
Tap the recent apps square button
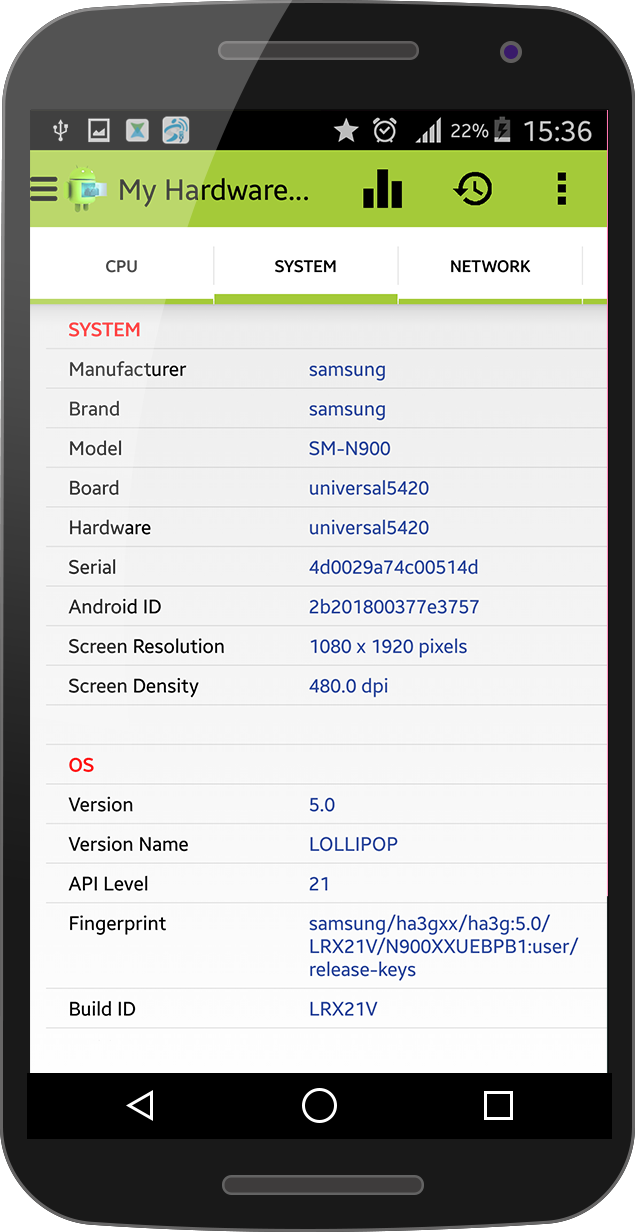498,1105
